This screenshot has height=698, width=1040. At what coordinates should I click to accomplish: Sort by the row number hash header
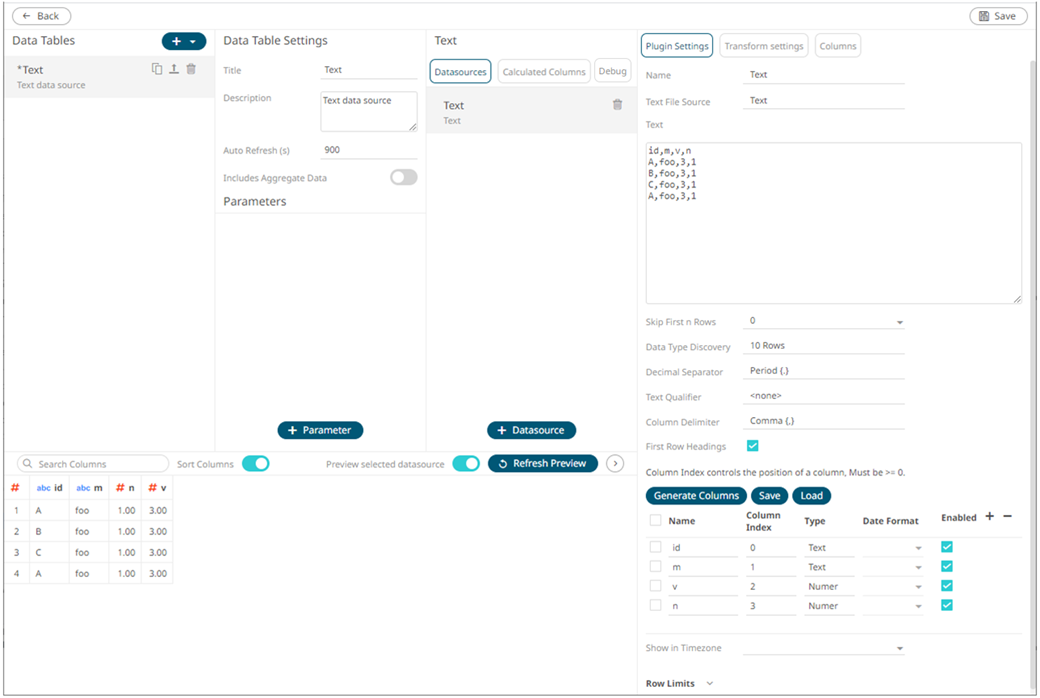(15, 488)
